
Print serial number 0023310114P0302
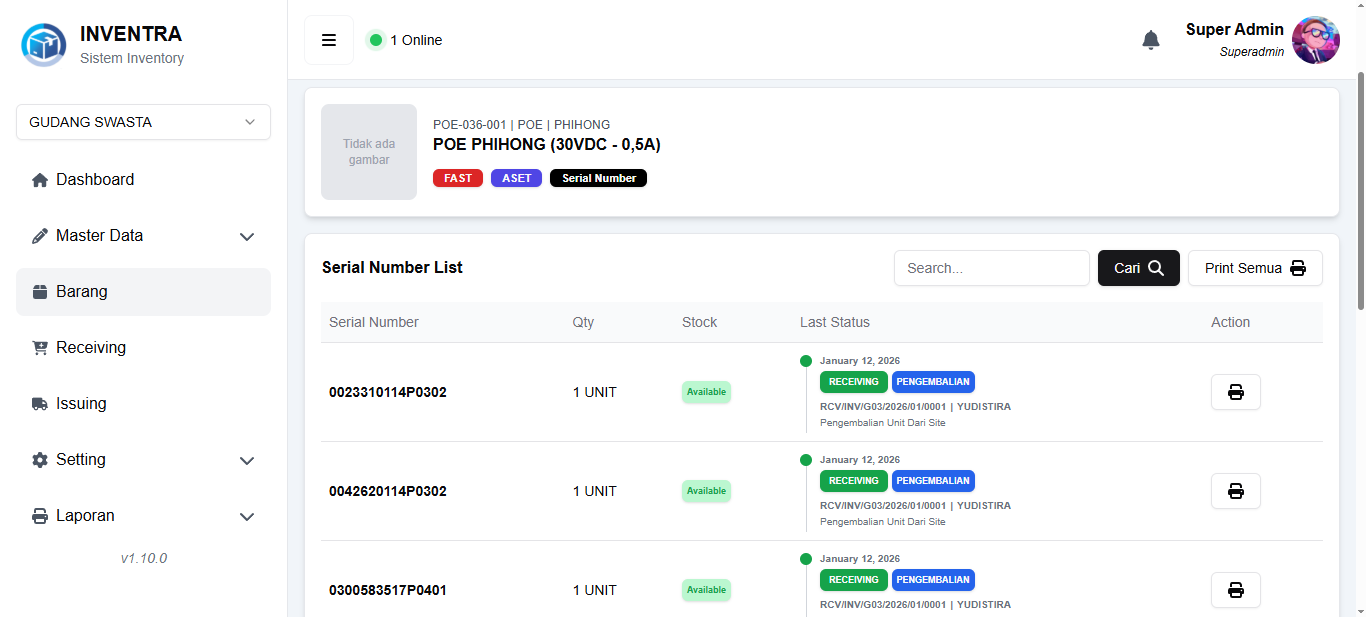click(1236, 392)
